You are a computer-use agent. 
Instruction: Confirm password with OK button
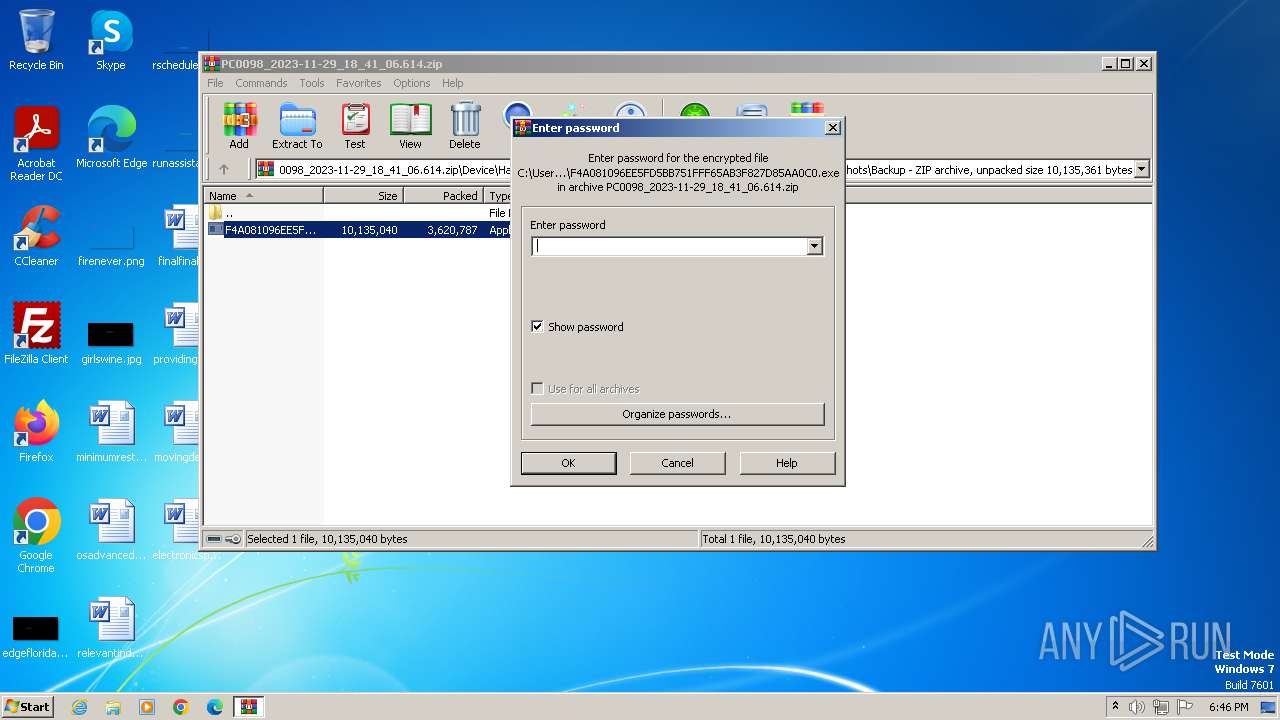pyautogui.click(x=568, y=463)
